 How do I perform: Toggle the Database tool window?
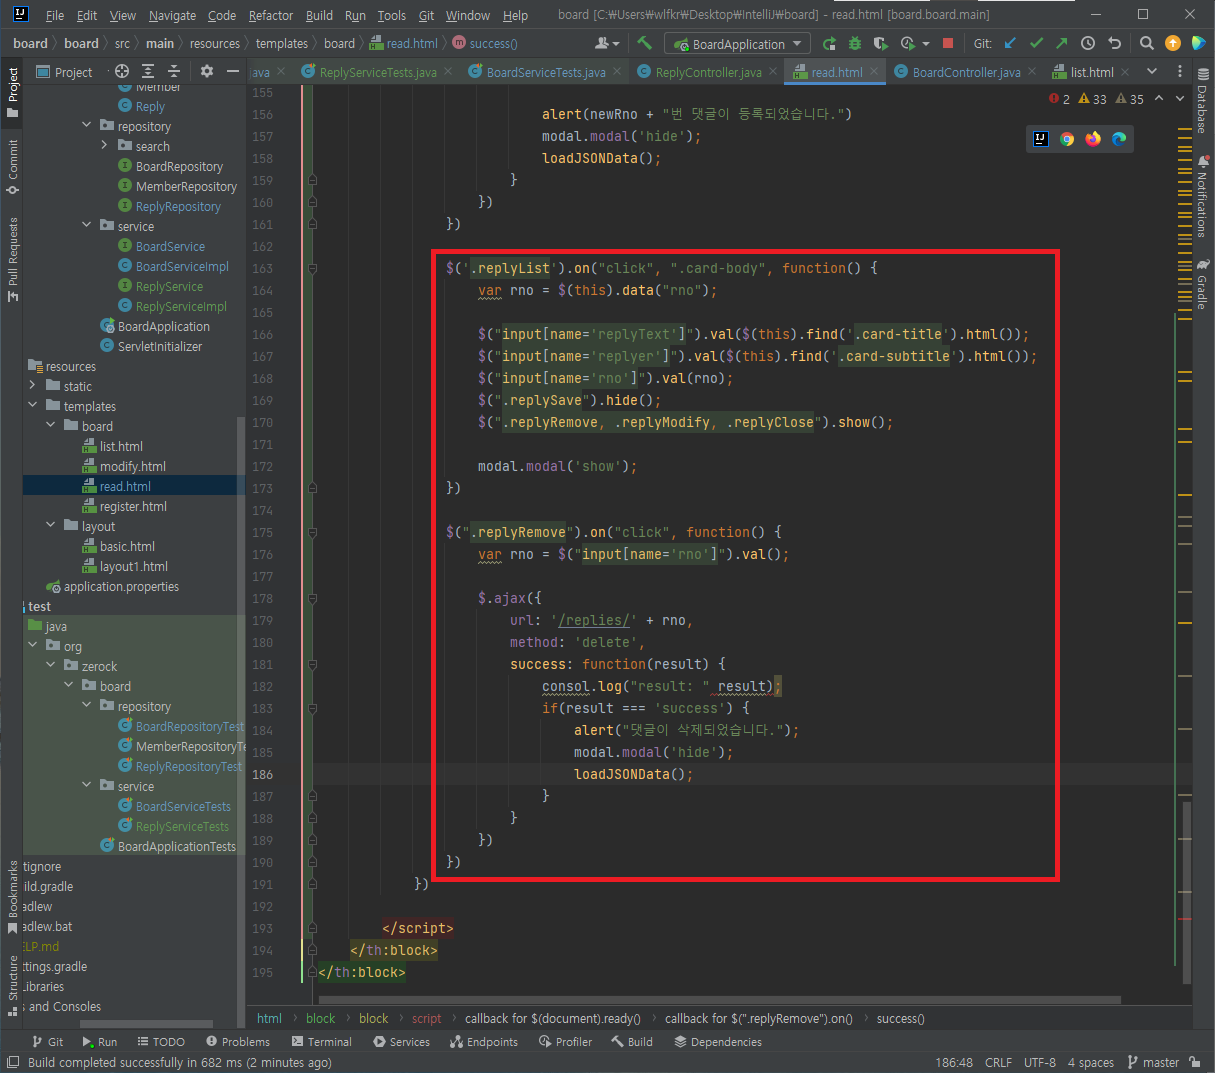(1203, 101)
